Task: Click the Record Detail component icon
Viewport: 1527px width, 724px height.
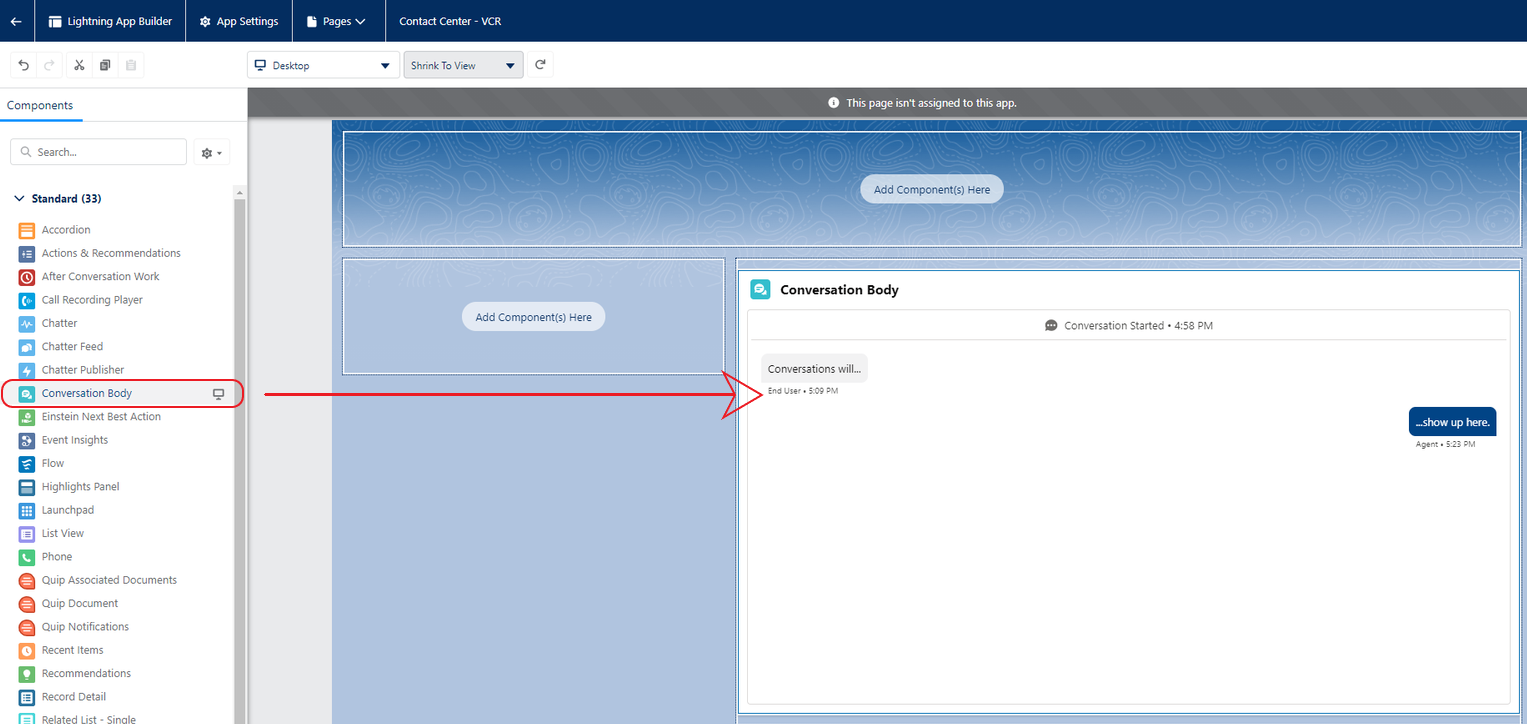Action: (27, 697)
